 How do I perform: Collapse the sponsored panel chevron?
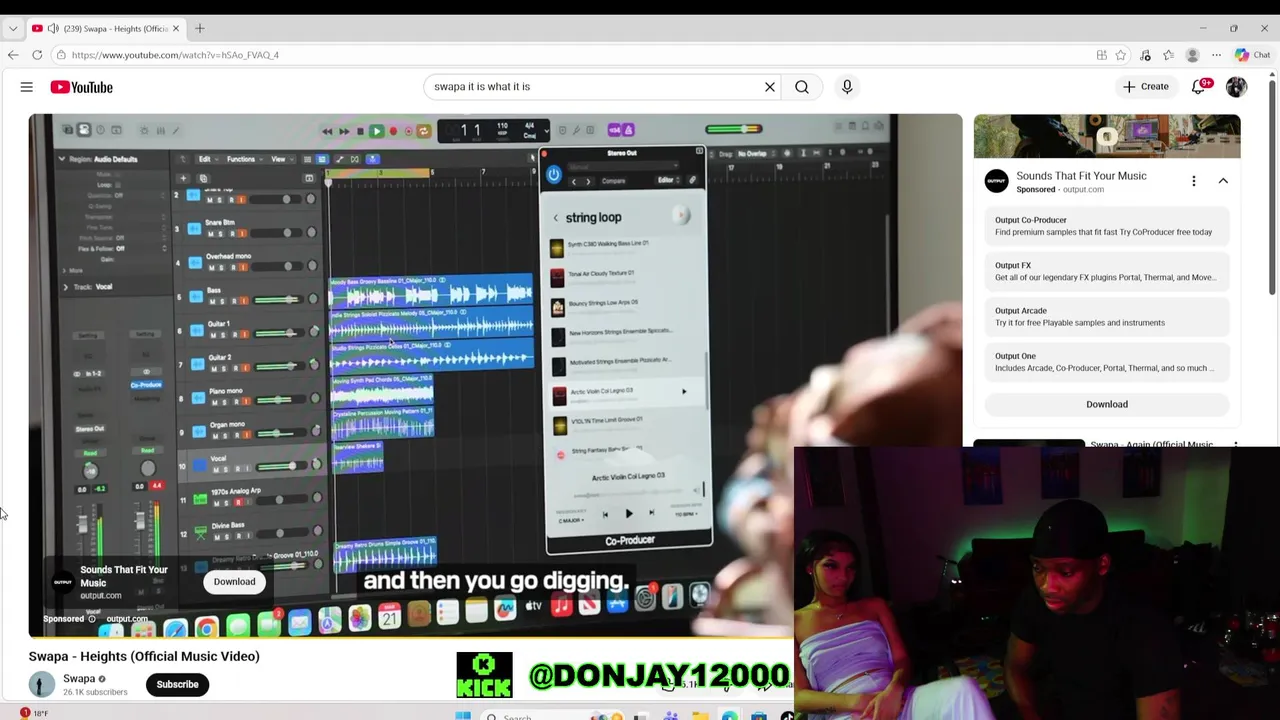coord(1223,181)
